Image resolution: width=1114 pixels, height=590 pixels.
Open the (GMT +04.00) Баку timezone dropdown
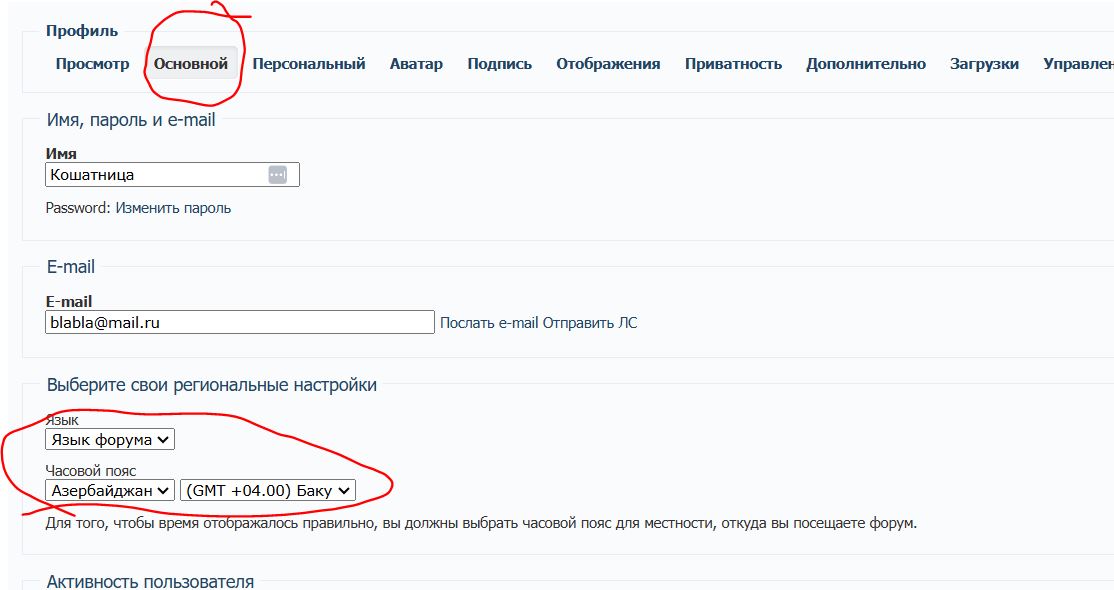coord(268,490)
